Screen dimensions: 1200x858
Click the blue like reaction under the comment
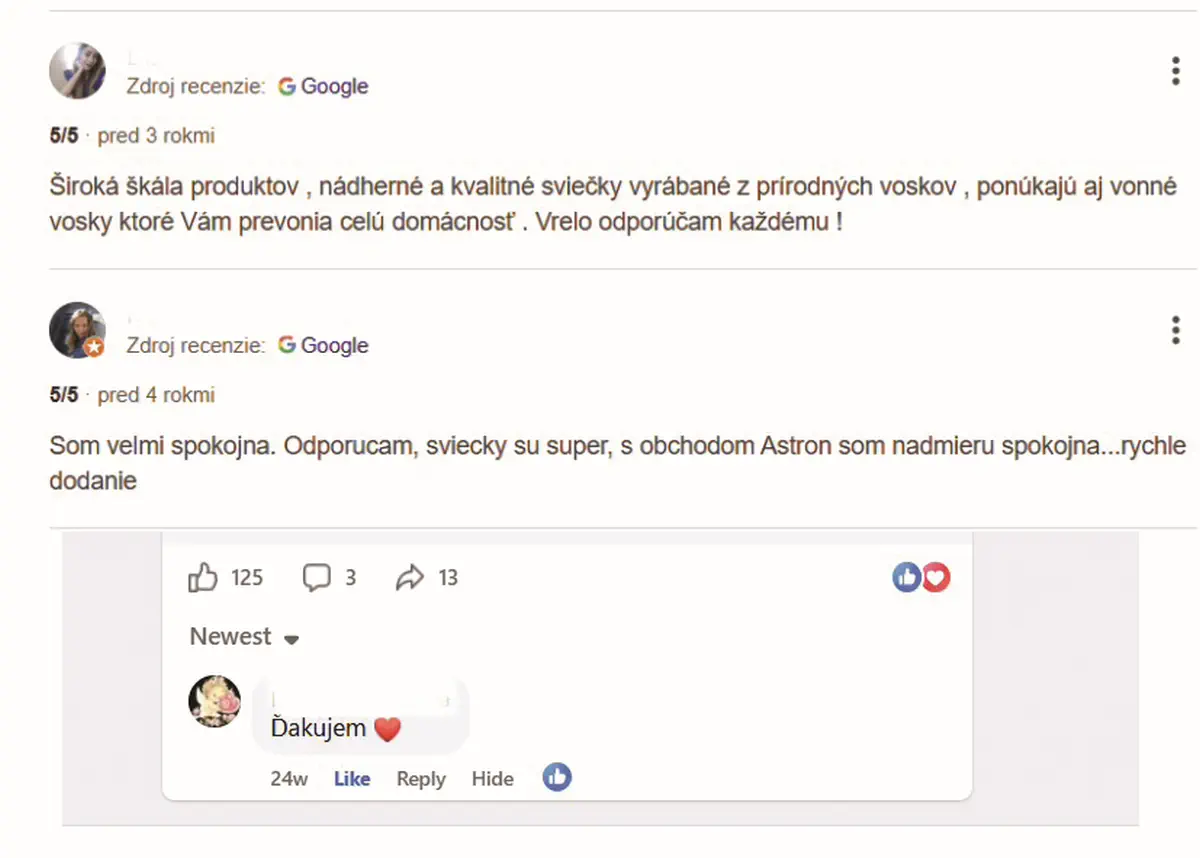pos(557,777)
